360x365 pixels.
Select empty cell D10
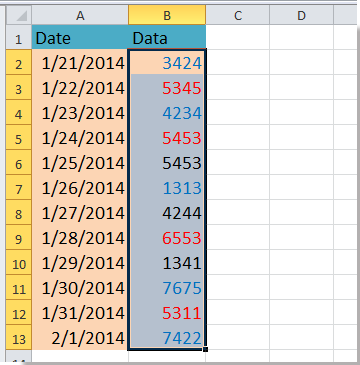301,262
